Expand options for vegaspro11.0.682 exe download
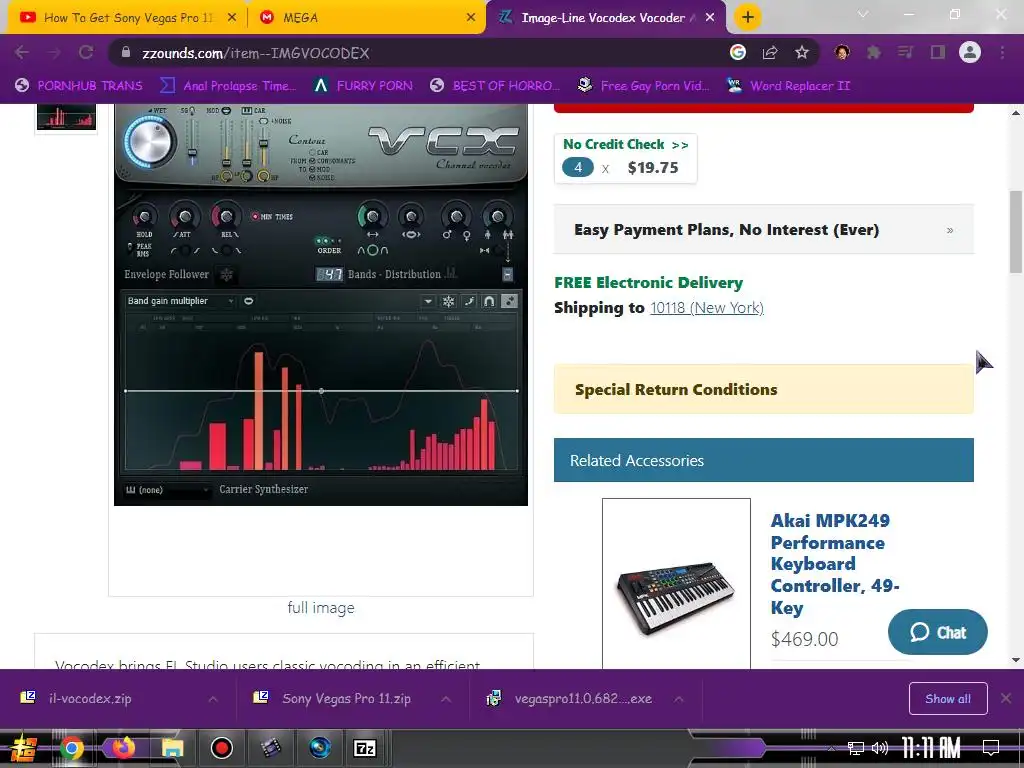Image resolution: width=1024 pixels, height=768 pixels. point(679,699)
